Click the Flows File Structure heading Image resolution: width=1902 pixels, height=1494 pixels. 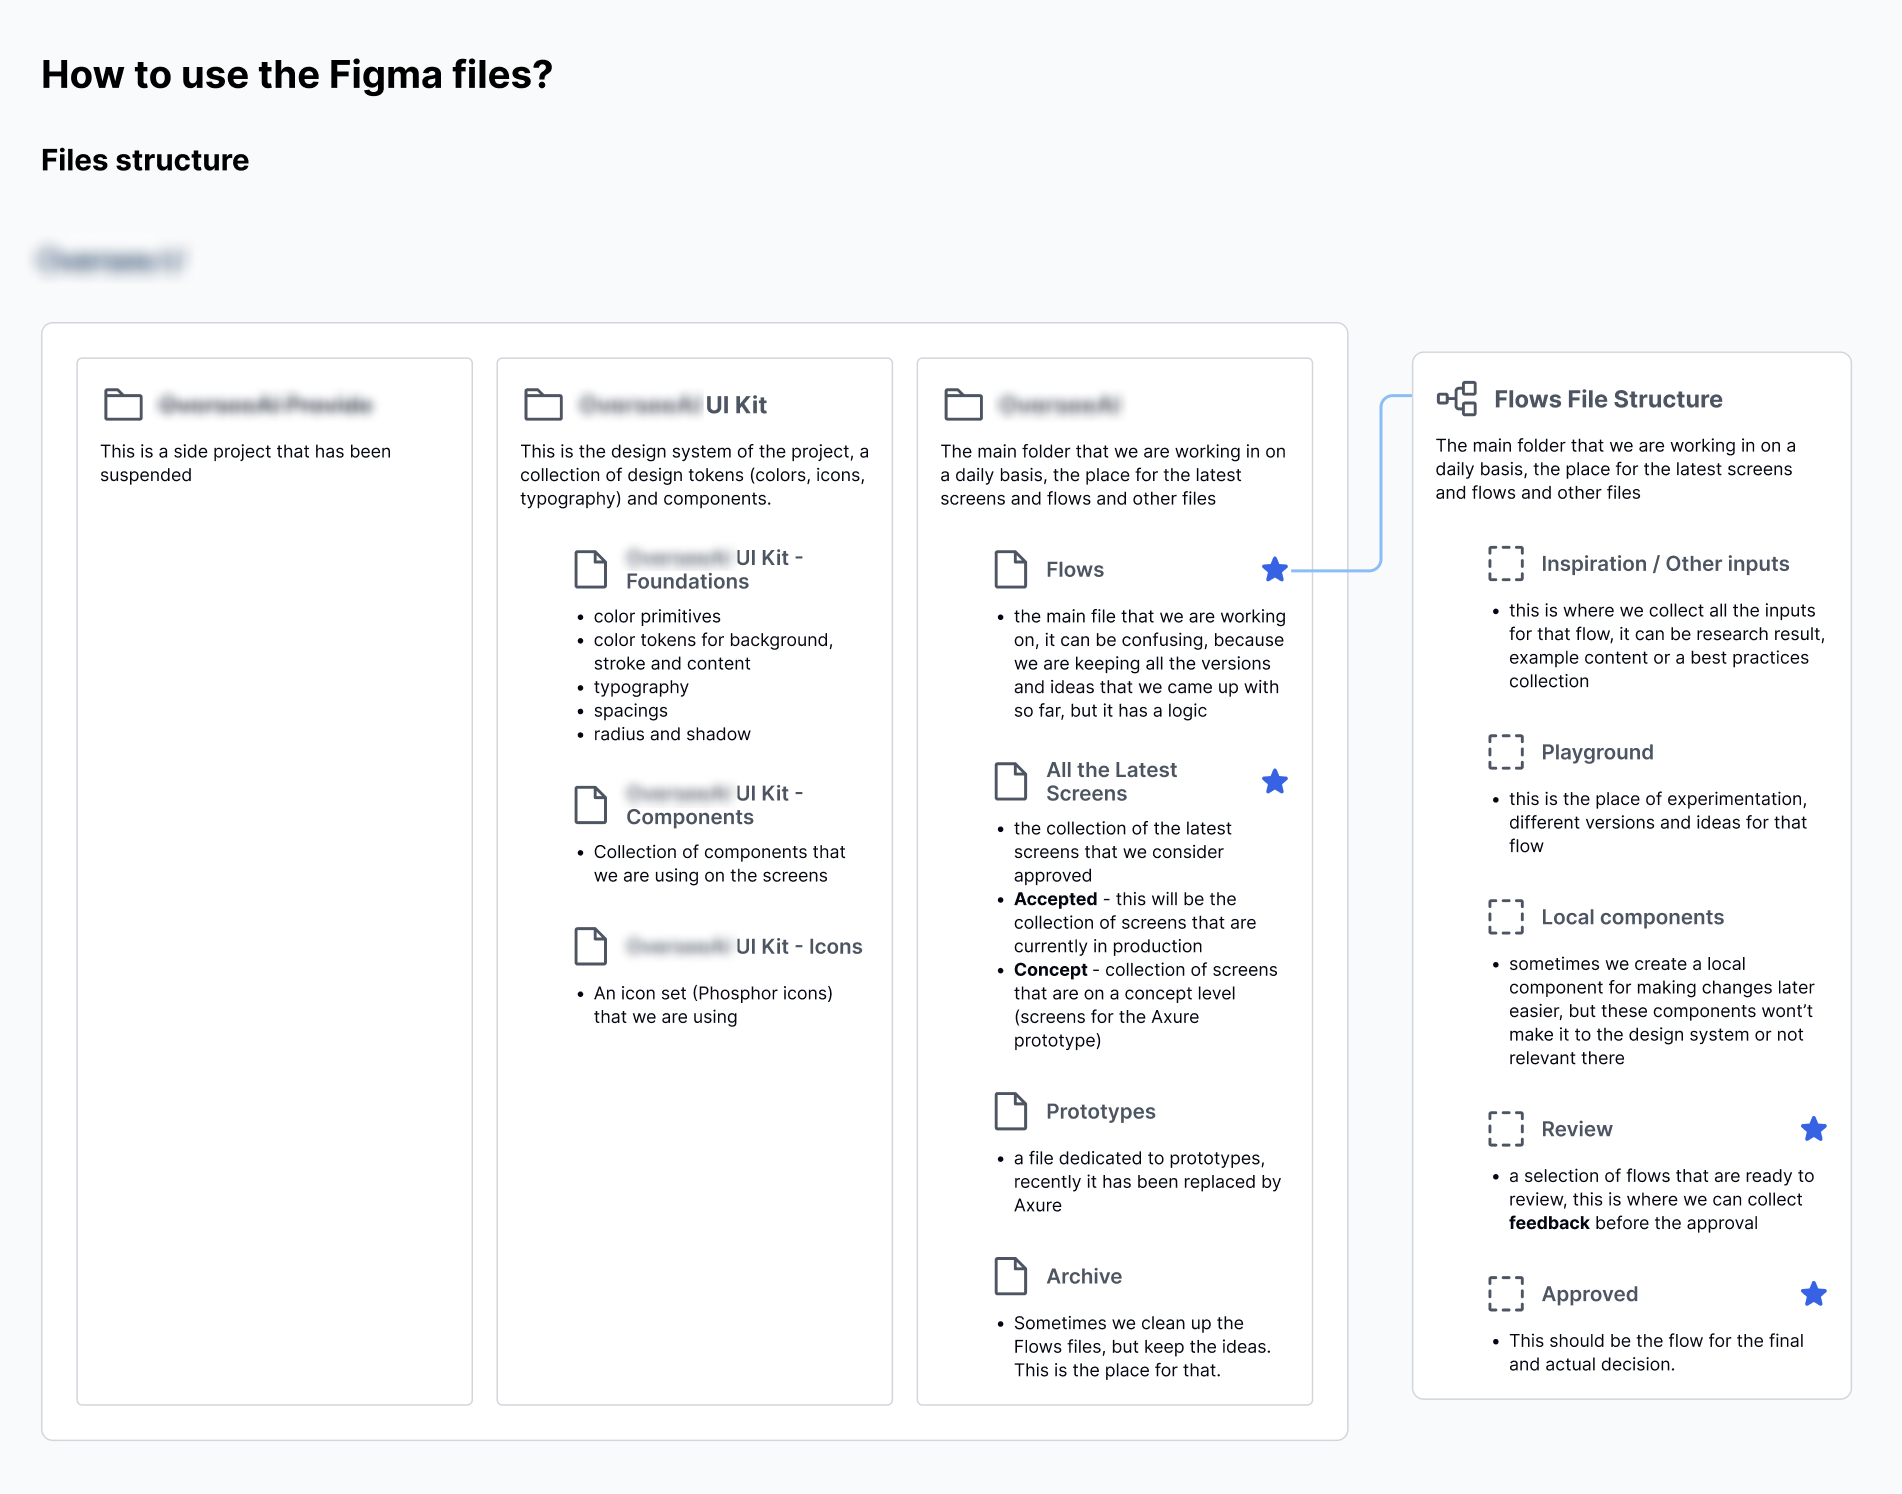(x=1608, y=399)
